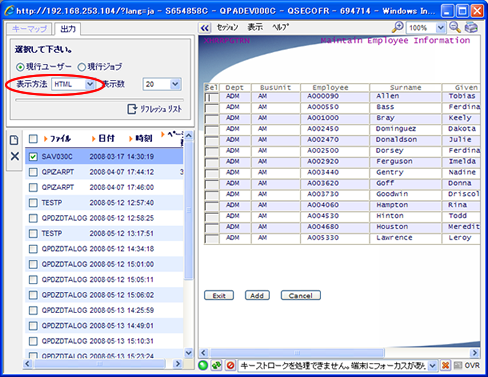This screenshot has width=488, height=377.
Task: Click scroll right arrow under file list
Action: (x=178, y=364)
